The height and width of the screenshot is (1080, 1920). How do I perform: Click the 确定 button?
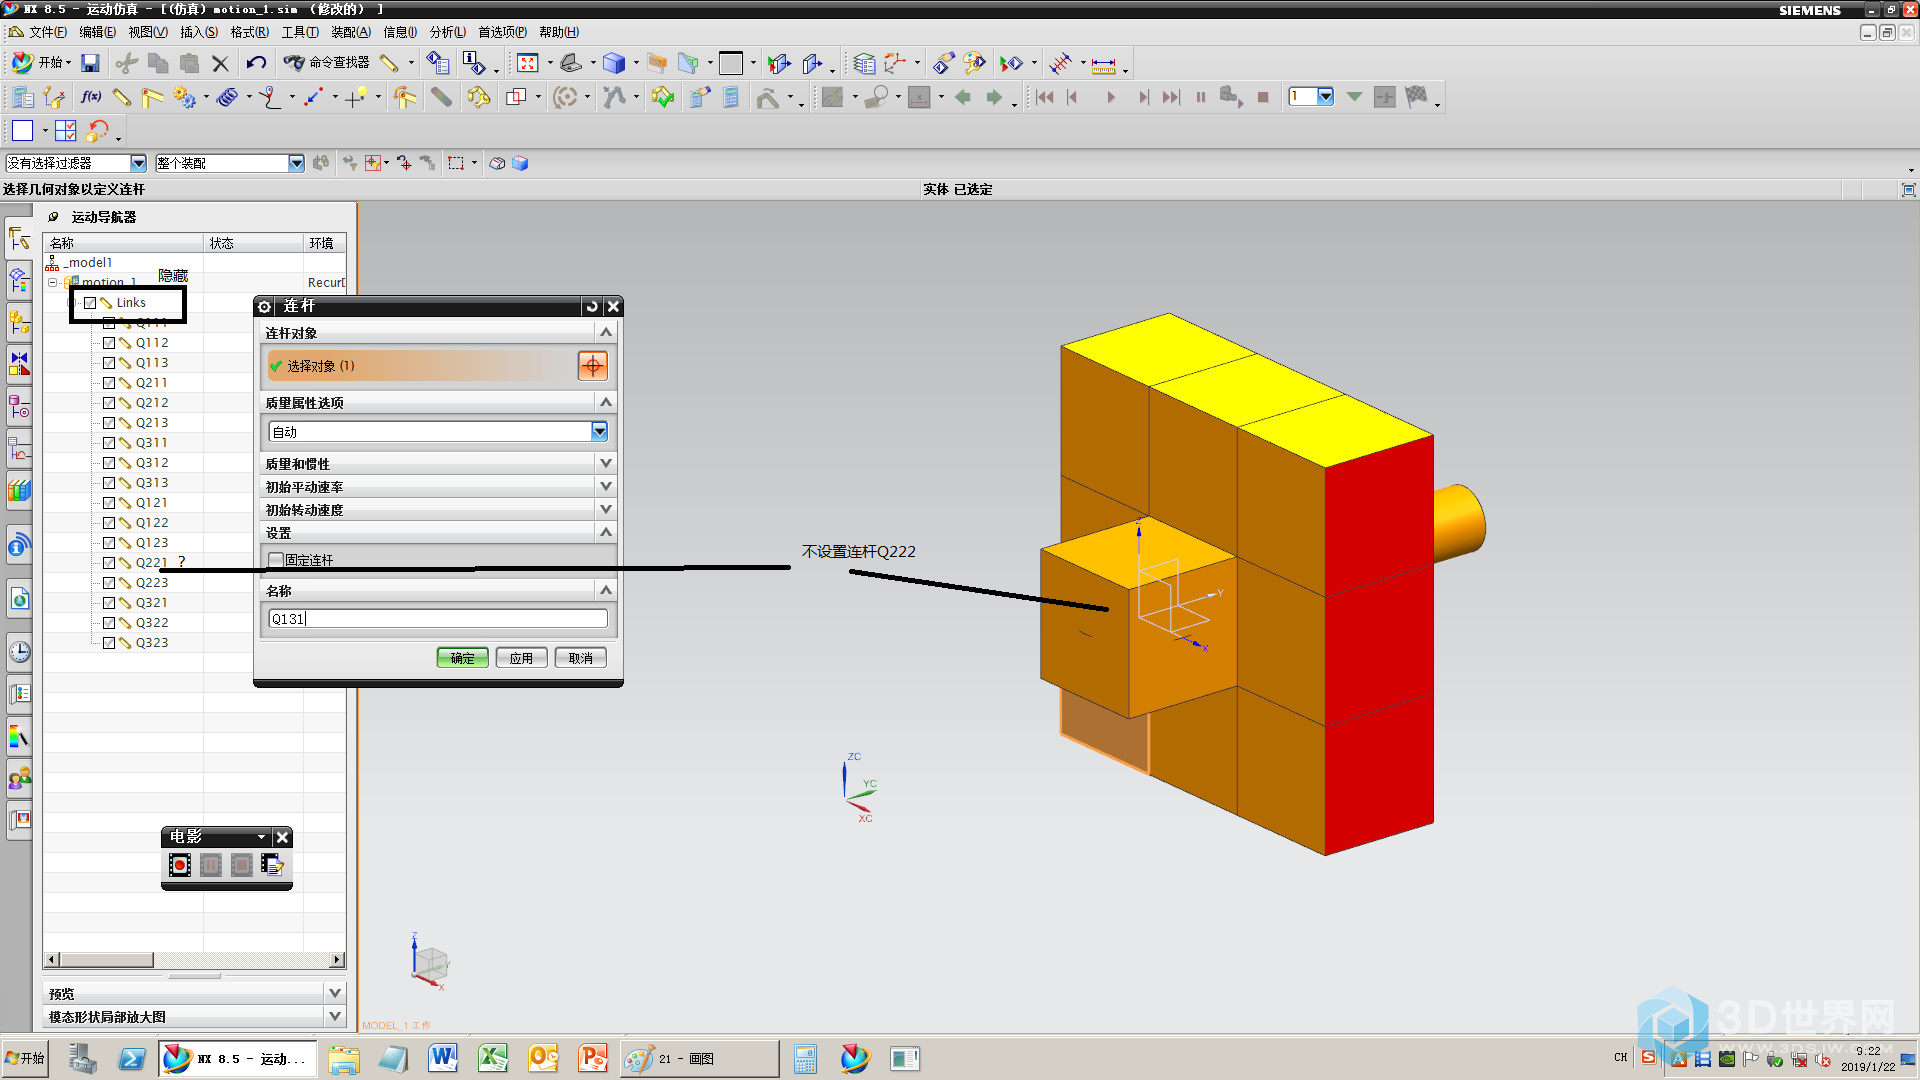tap(462, 658)
